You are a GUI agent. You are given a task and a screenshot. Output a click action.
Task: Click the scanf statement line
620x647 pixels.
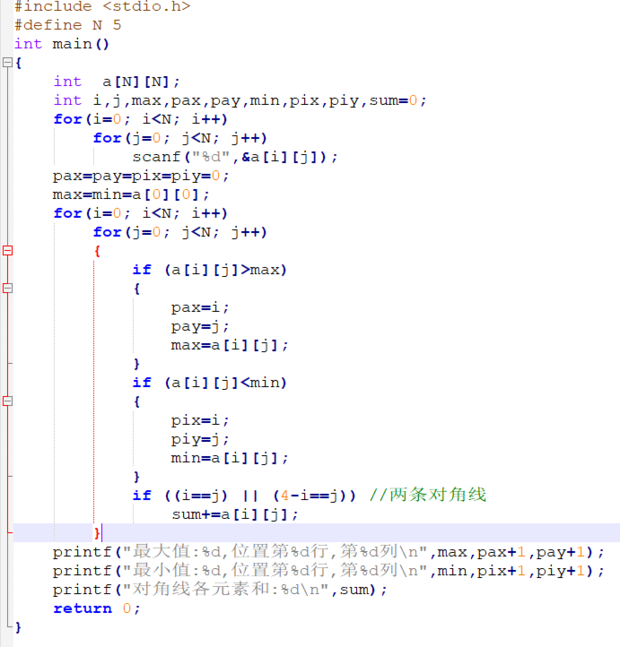click(x=235, y=157)
